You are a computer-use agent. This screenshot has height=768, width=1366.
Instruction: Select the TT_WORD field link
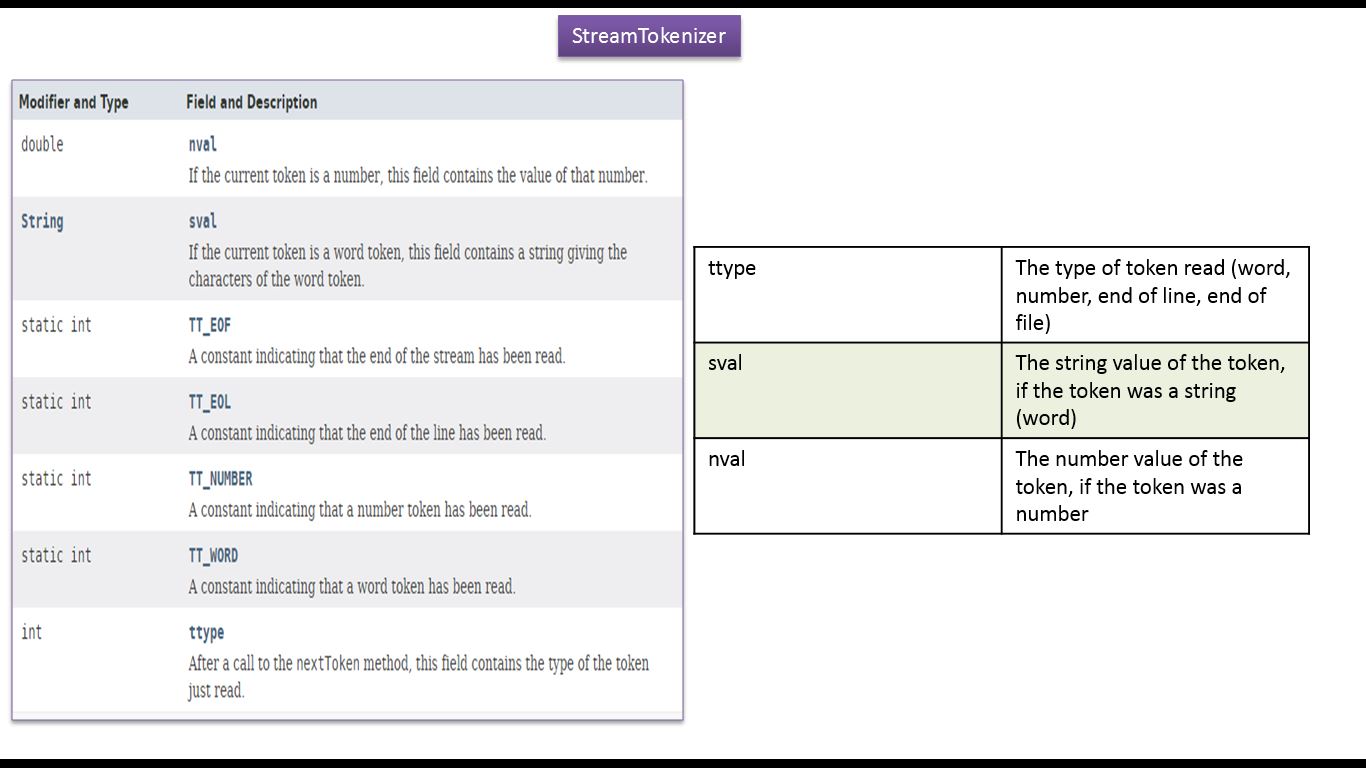pos(213,556)
